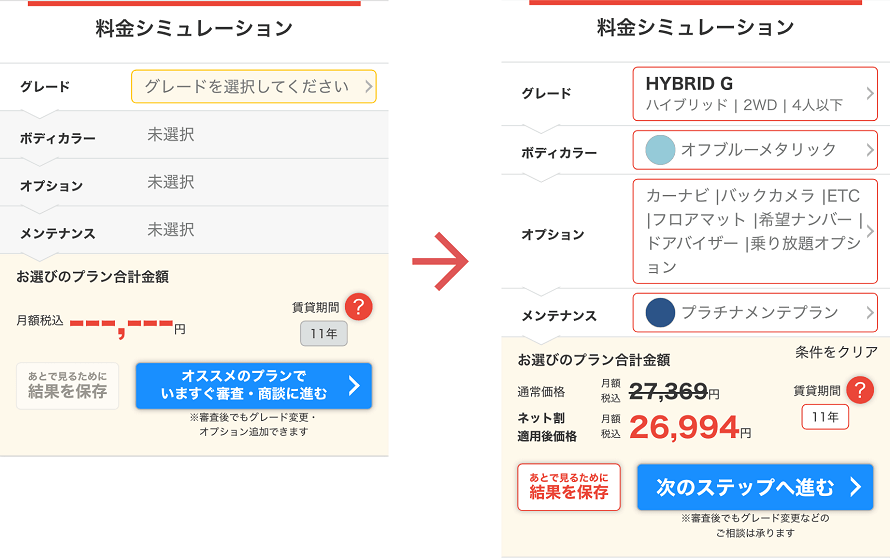890x558 pixels.
Task: Open the プラチナメンテプラン maintenance selector
Action: [755, 312]
